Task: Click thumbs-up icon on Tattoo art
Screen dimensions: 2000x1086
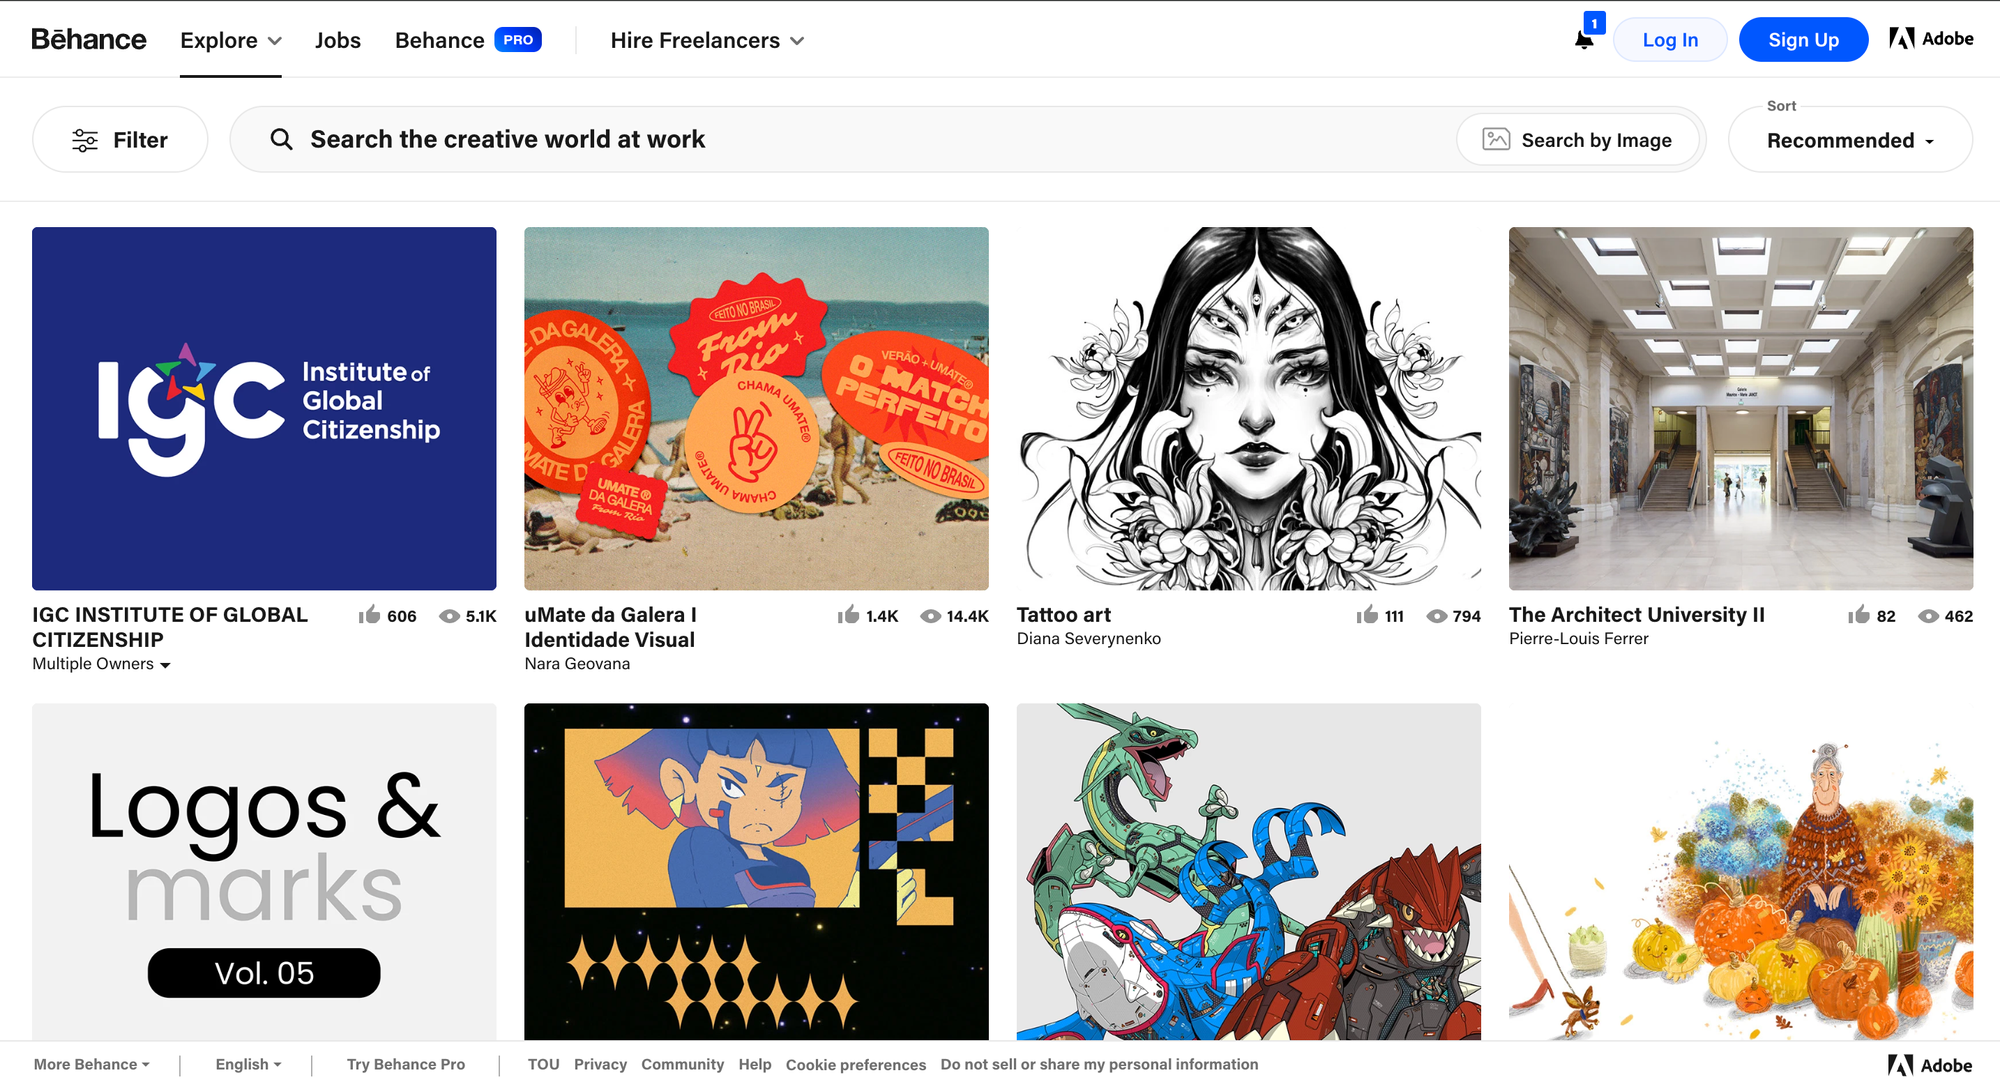Action: tap(1367, 615)
